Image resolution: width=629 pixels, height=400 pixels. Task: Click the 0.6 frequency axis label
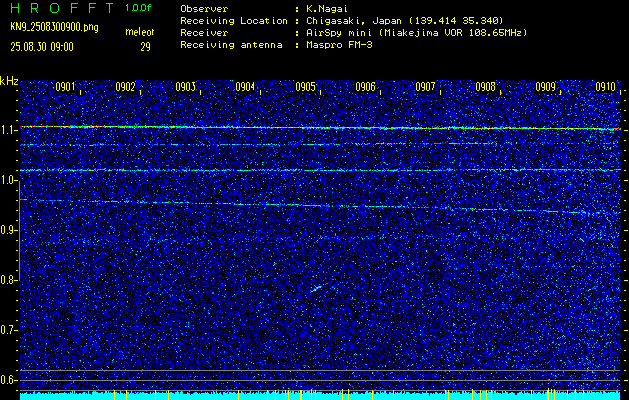tap(7, 380)
